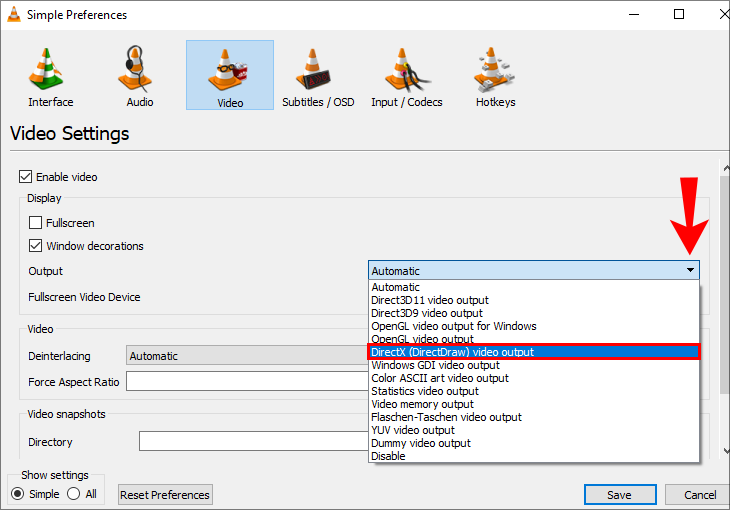Click the VLC cone icon in the title bar
The image size is (730, 510).
coord(14,14)
